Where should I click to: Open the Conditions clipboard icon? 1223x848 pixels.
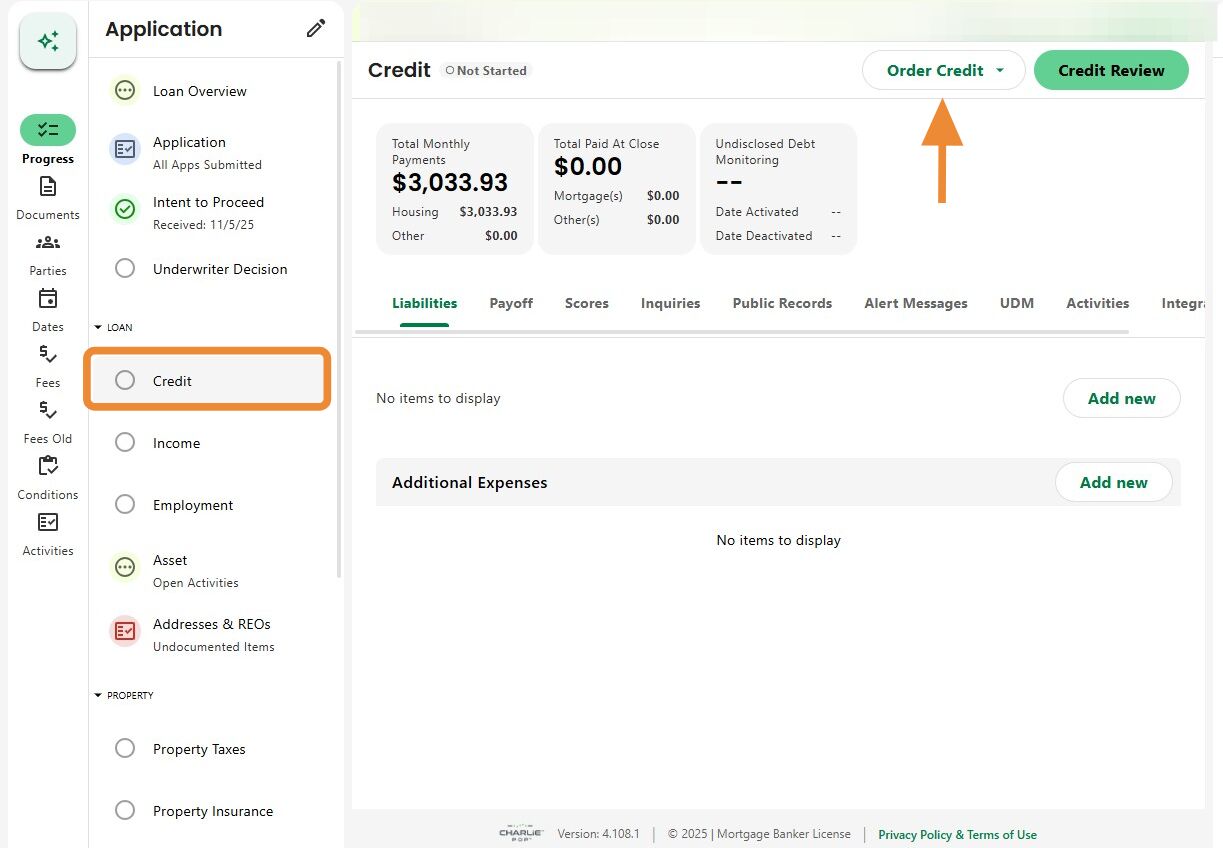tap(48, 466)
